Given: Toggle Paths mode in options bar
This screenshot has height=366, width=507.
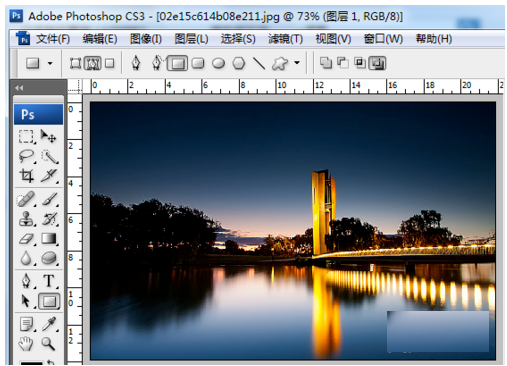Looking at the screenshot, I should [92, 63].
